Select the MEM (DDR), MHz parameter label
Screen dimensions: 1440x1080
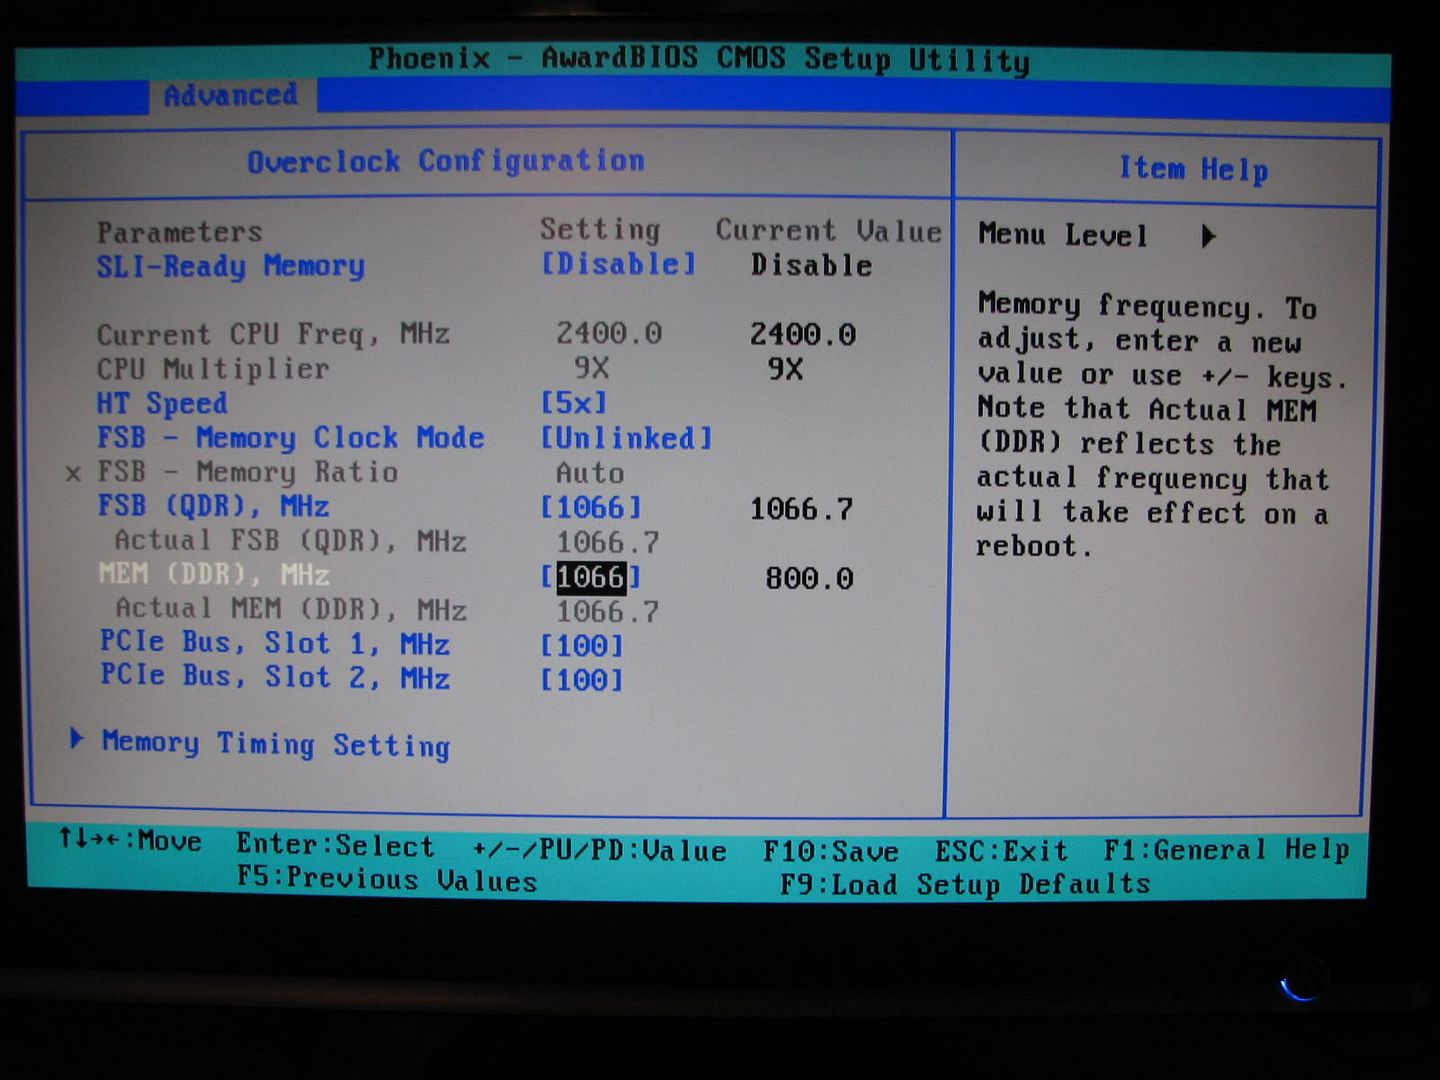pyautogui.click(x=214, y=575)
